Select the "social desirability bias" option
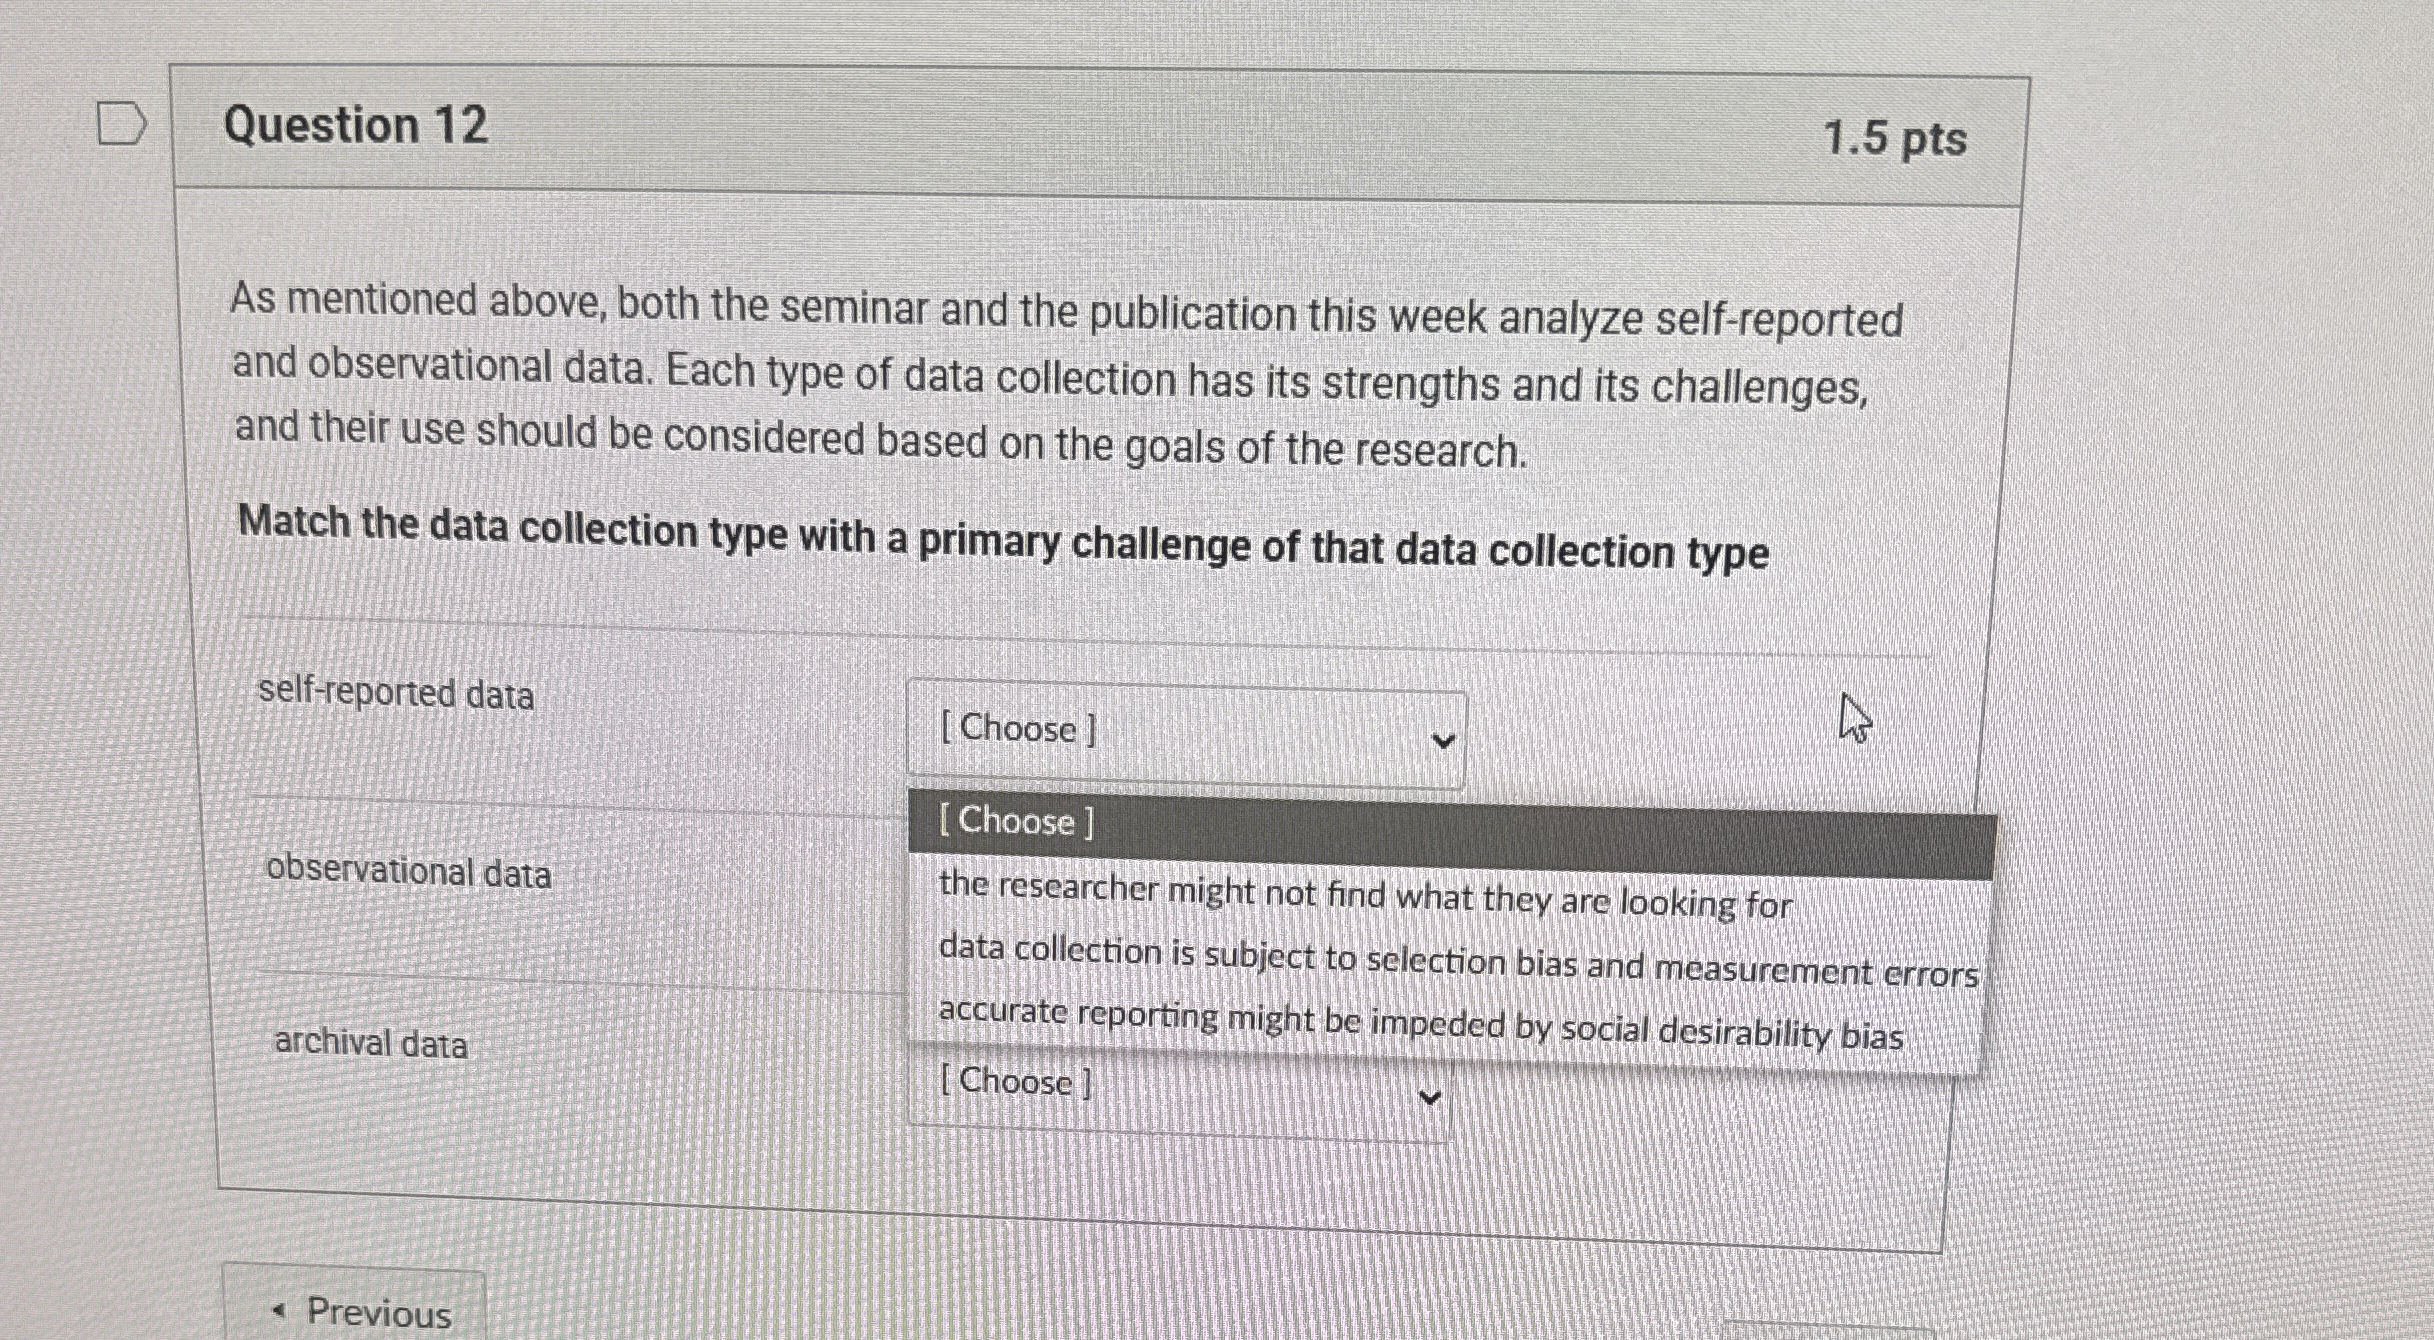Image resolution: width=2434 pixels, height=1340 pixels. tap(1420, 1023)
